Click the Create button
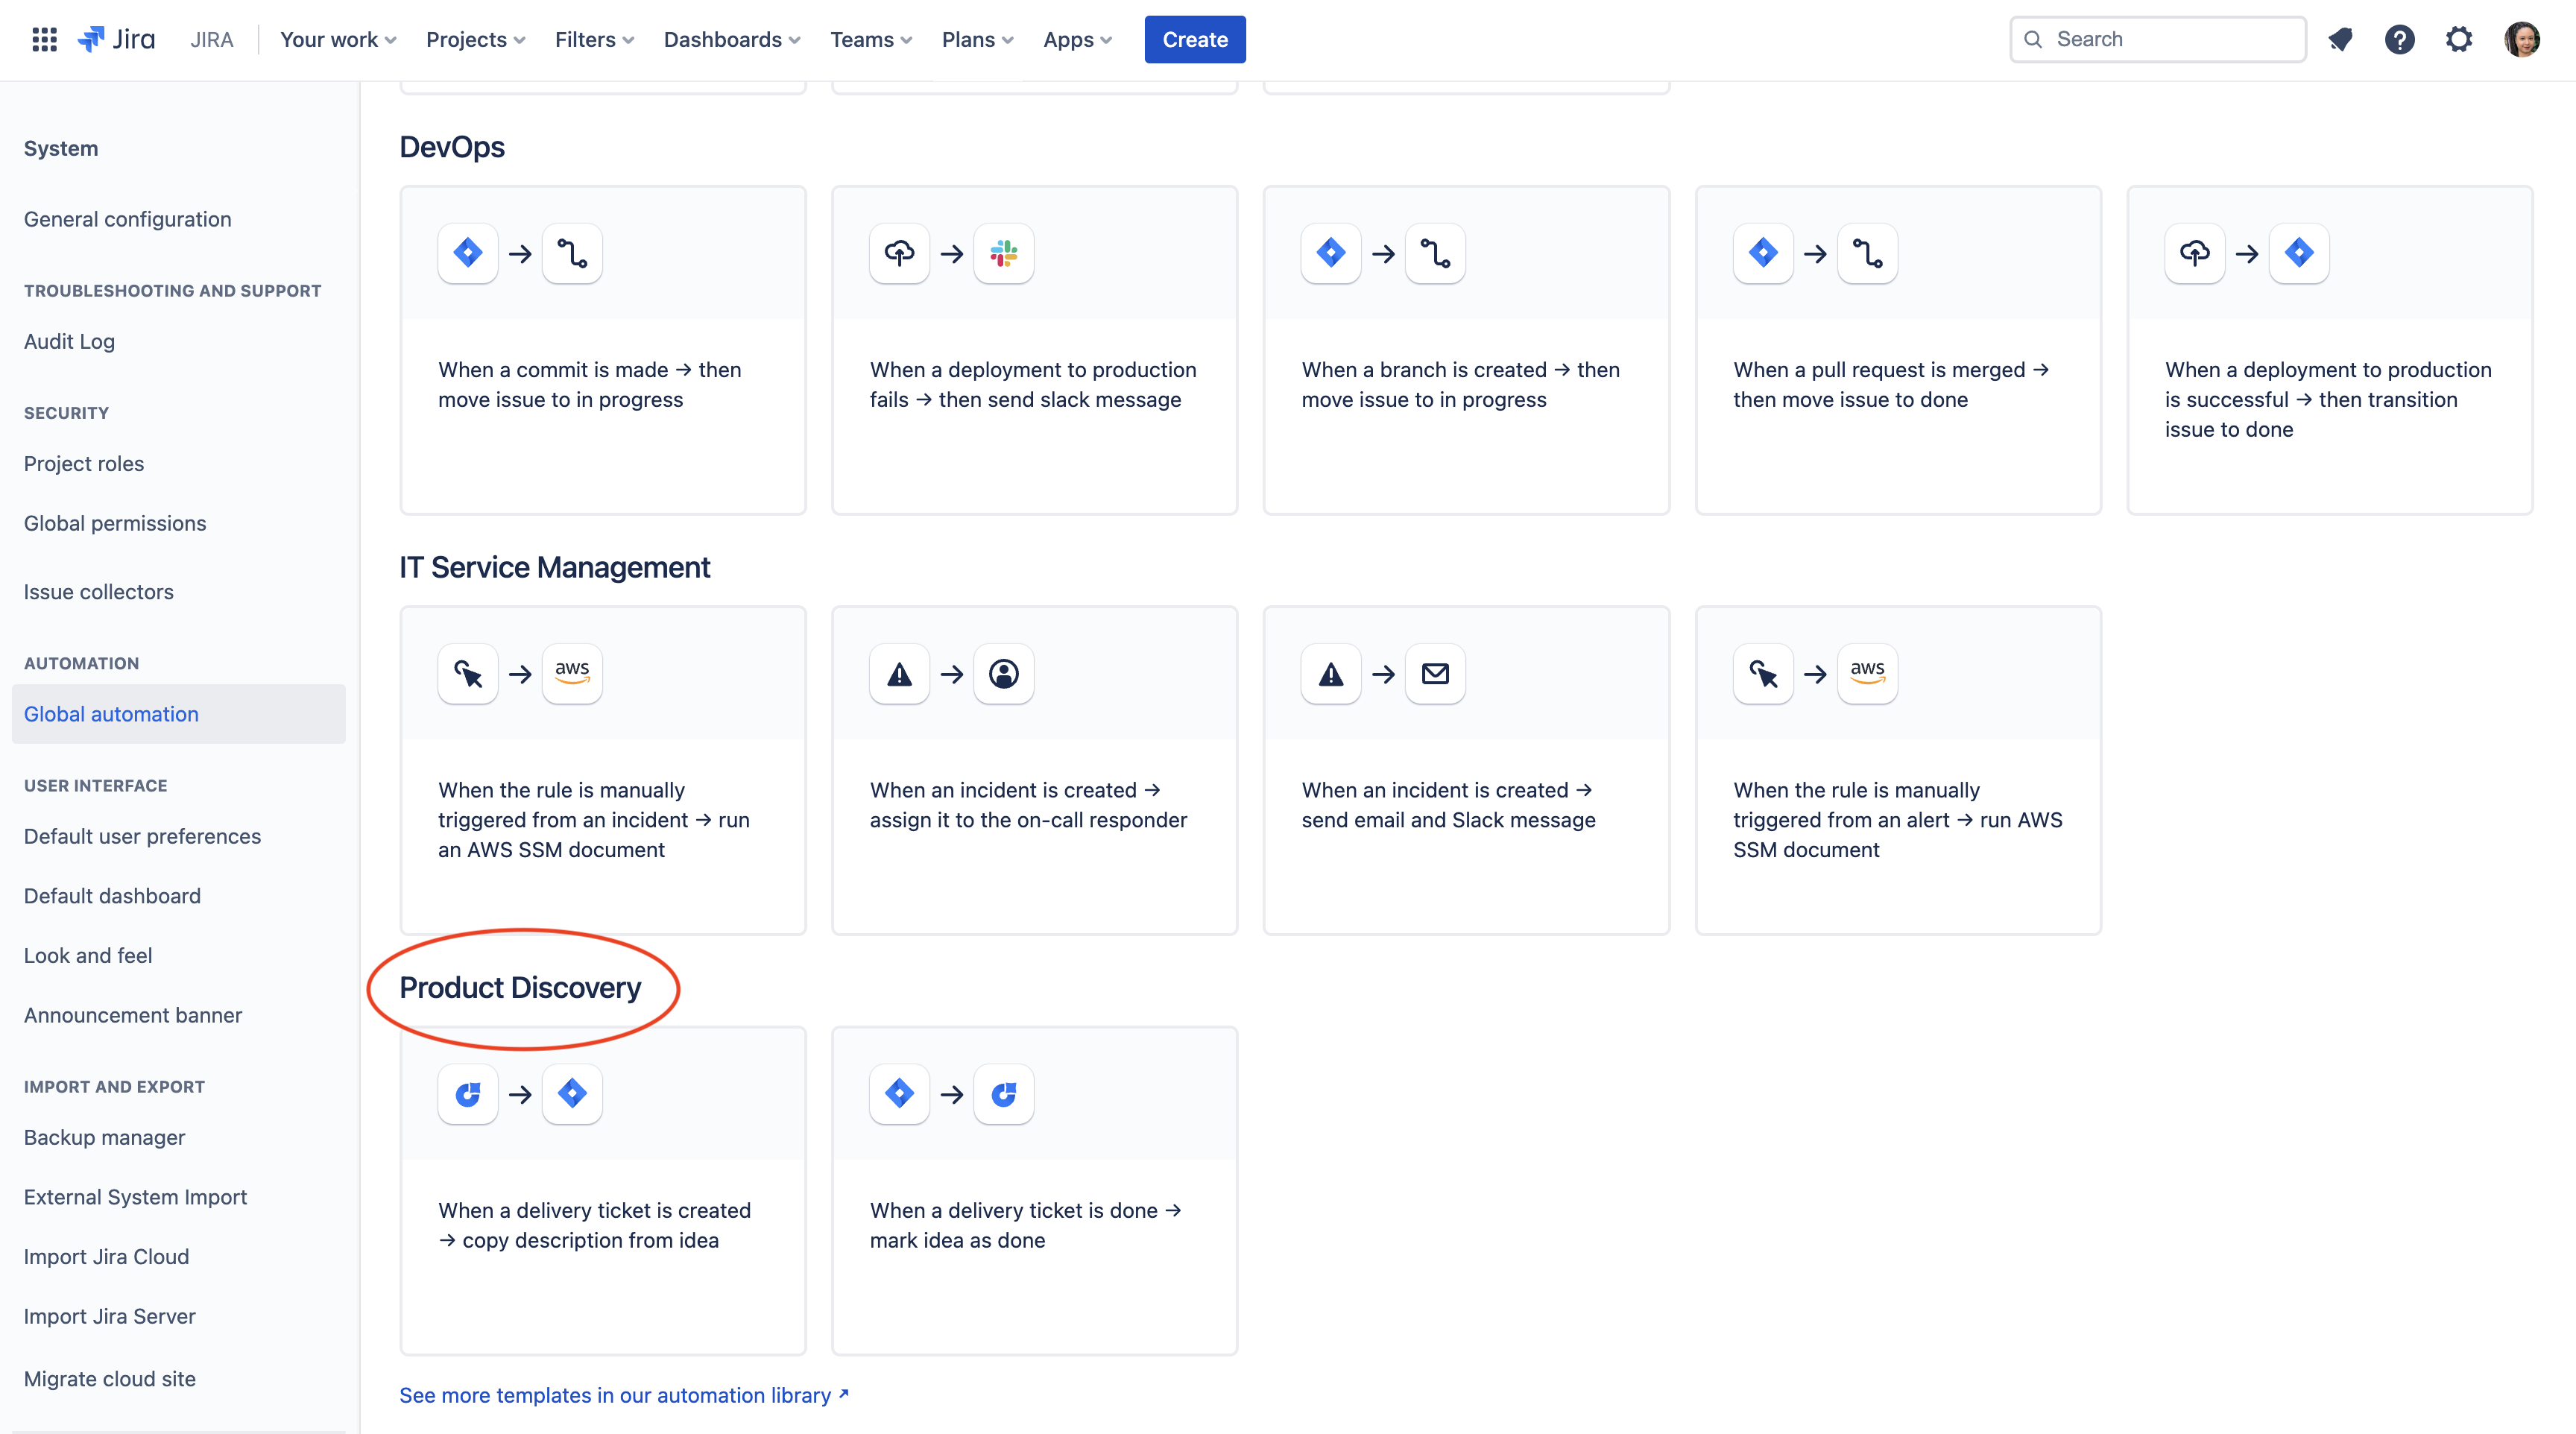 [1194, 39]
